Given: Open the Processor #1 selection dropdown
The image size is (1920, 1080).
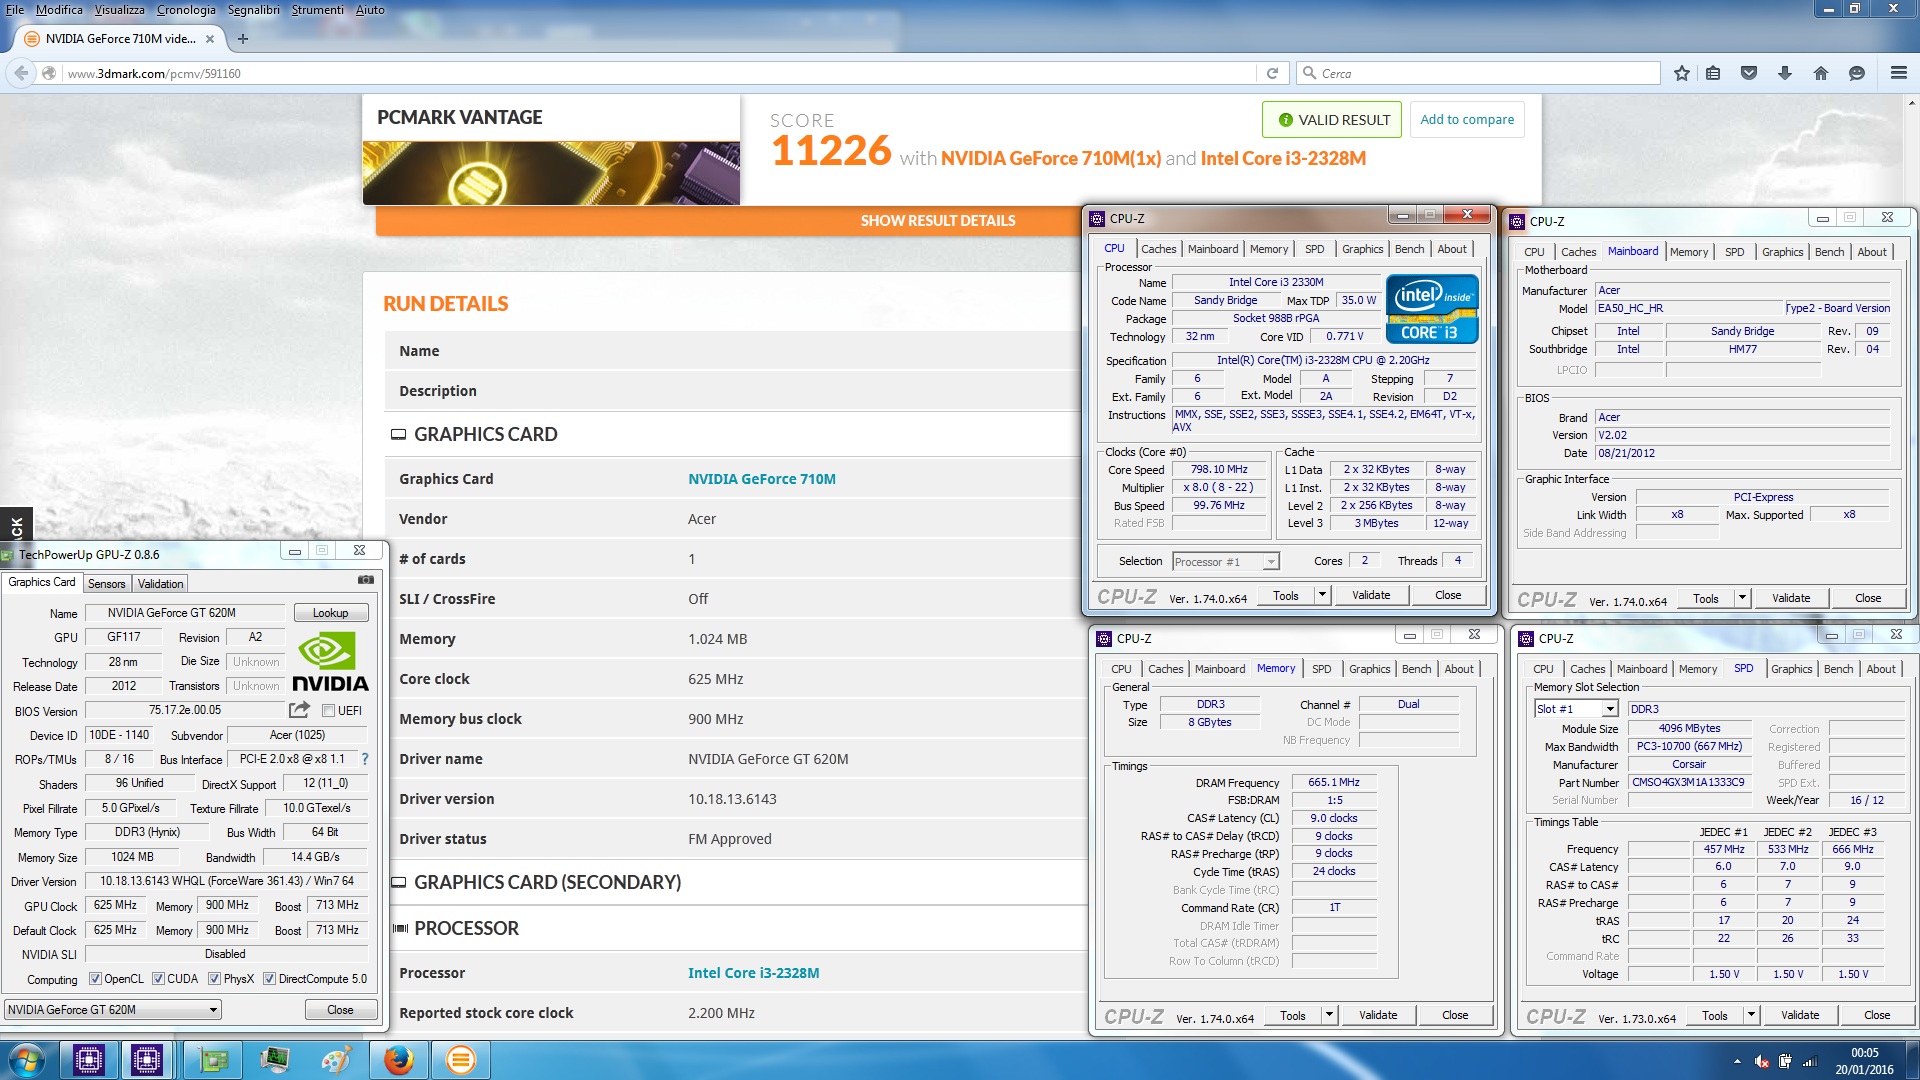Looking at the screenshot, I should [x=1225, y=562].
